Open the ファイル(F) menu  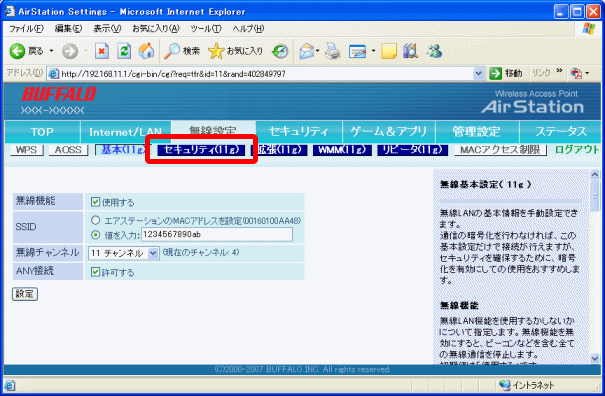(26, 29)
